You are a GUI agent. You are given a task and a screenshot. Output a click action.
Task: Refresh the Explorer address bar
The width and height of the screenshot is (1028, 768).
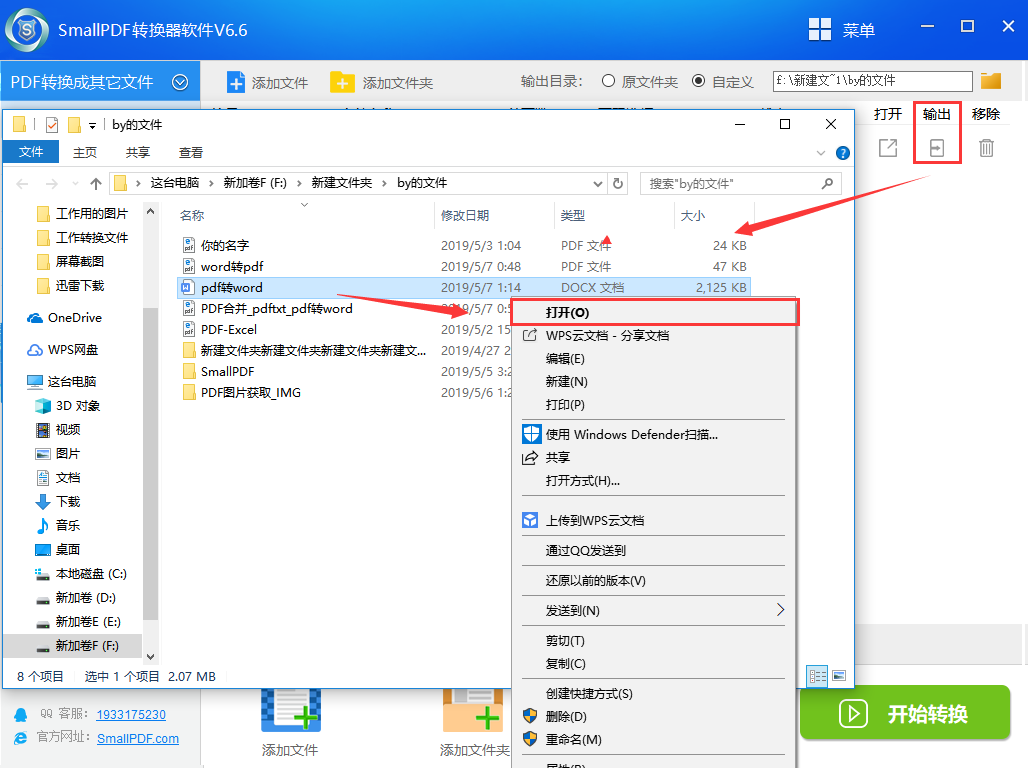click(618, 184)
